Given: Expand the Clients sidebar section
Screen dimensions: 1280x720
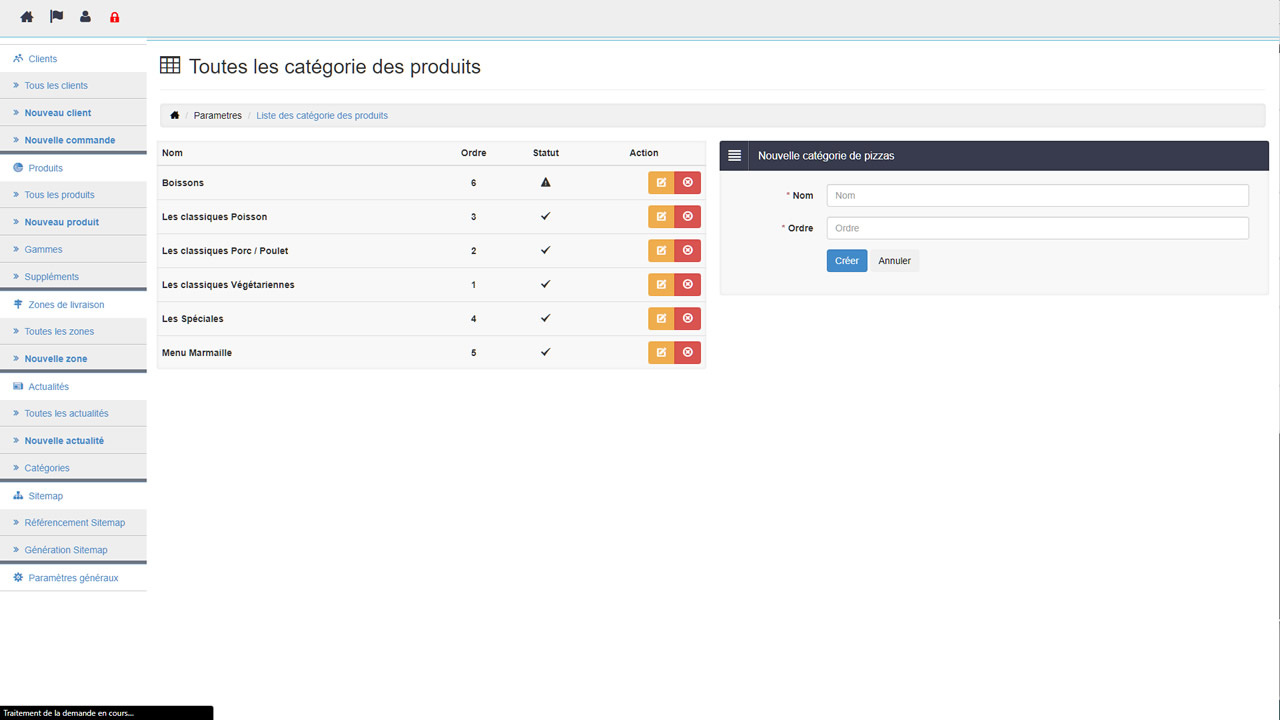Looking at the screenshot, I should [42, 59].
